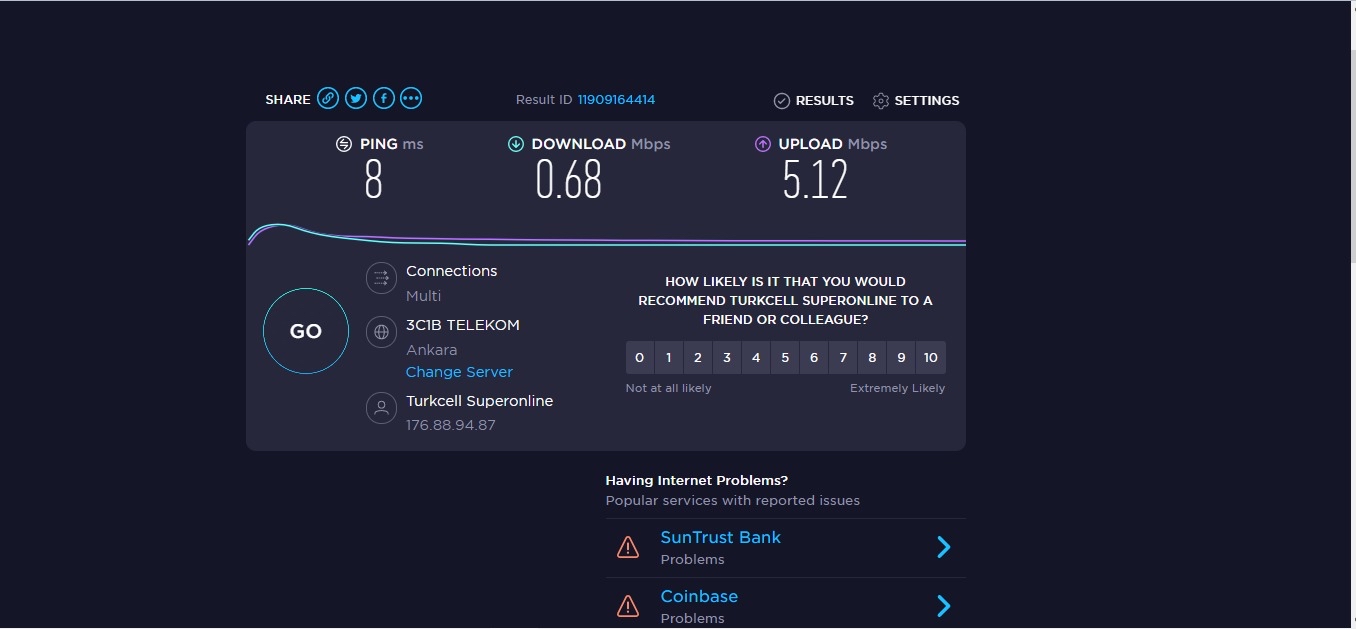Click the globe server icon
This screenshot has height=629, width=1356.
381,332
